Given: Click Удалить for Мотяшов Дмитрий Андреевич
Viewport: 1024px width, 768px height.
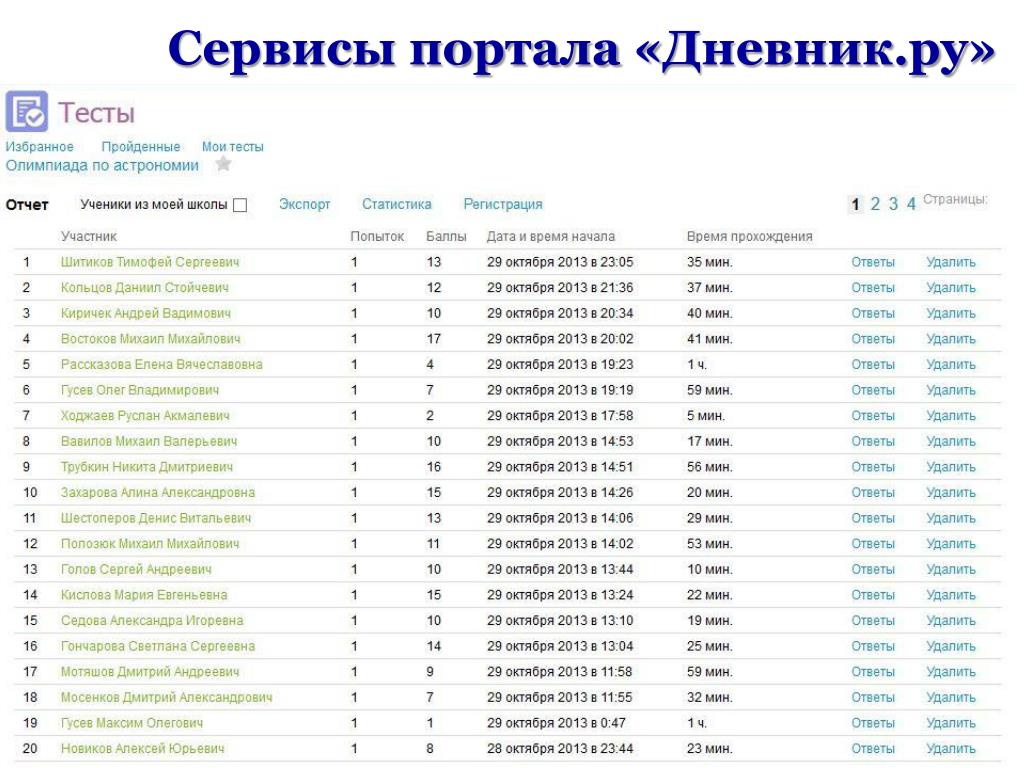Looking at the screenshot, I should pyautogui.click(x=951, y=672).
